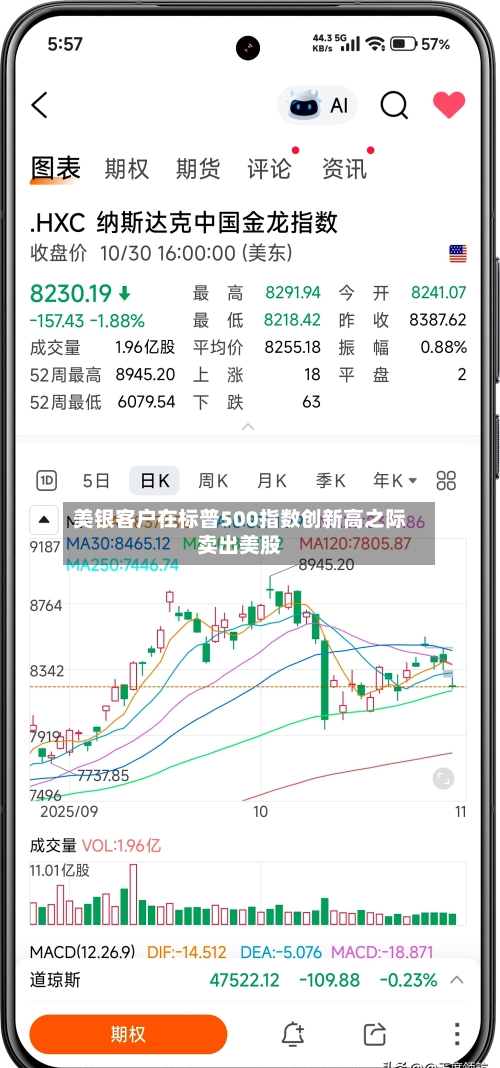The height and width of the screenshot is (1068, 500).
Task: Expand the index ticker chevron
Action: (x=456, y=981)
